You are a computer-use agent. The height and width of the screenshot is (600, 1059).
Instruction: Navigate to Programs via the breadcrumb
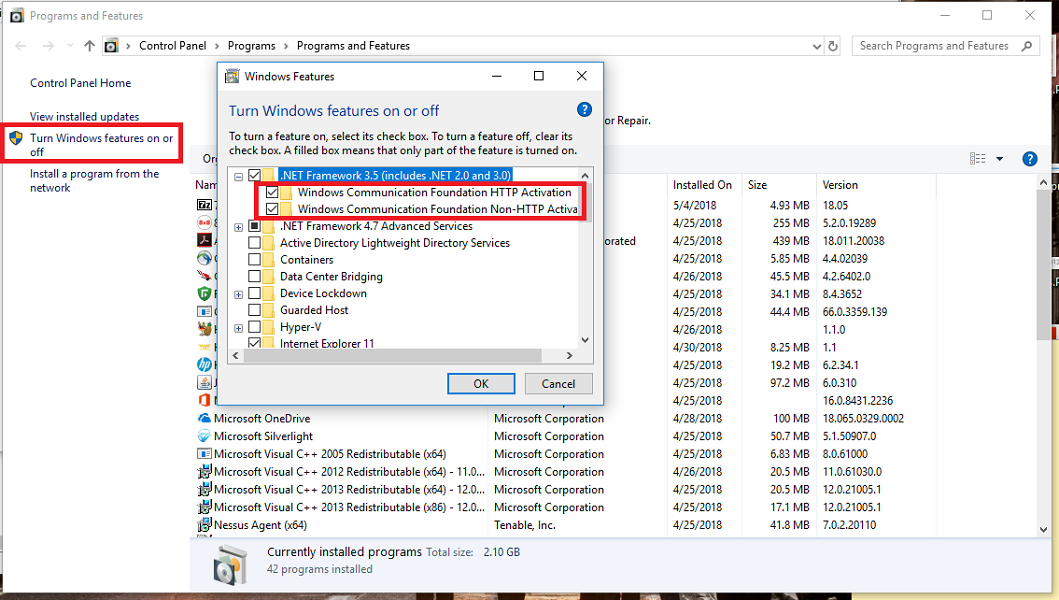tap(251, 45)
